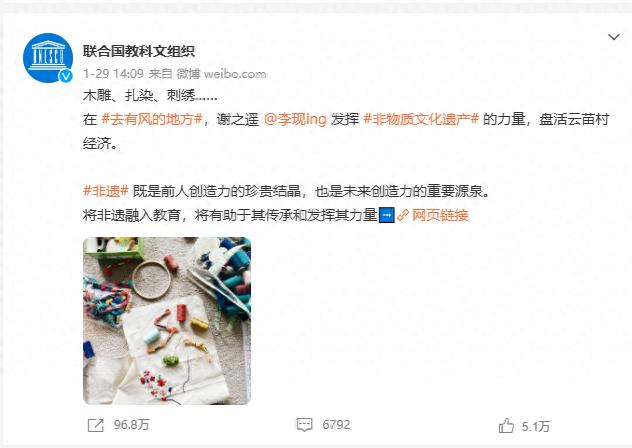Open hashtag #非物质文化遗产#

(x=421, y=119)
